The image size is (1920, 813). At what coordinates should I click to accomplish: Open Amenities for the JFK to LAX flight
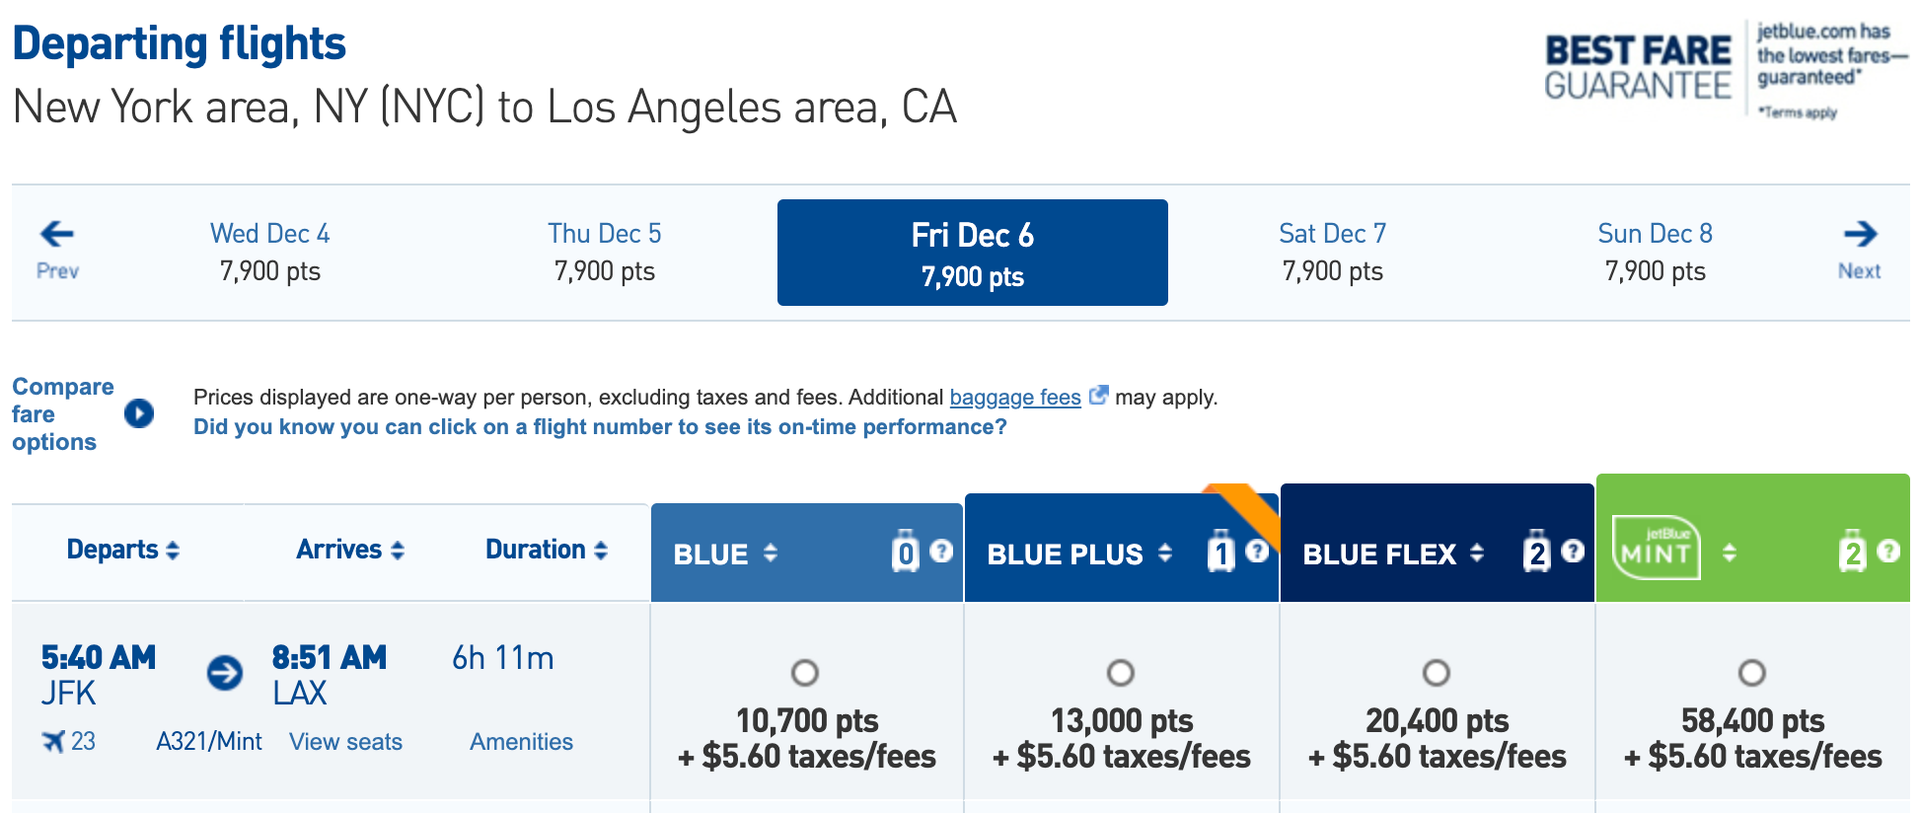pyautogui.click(x=521, y=741)
